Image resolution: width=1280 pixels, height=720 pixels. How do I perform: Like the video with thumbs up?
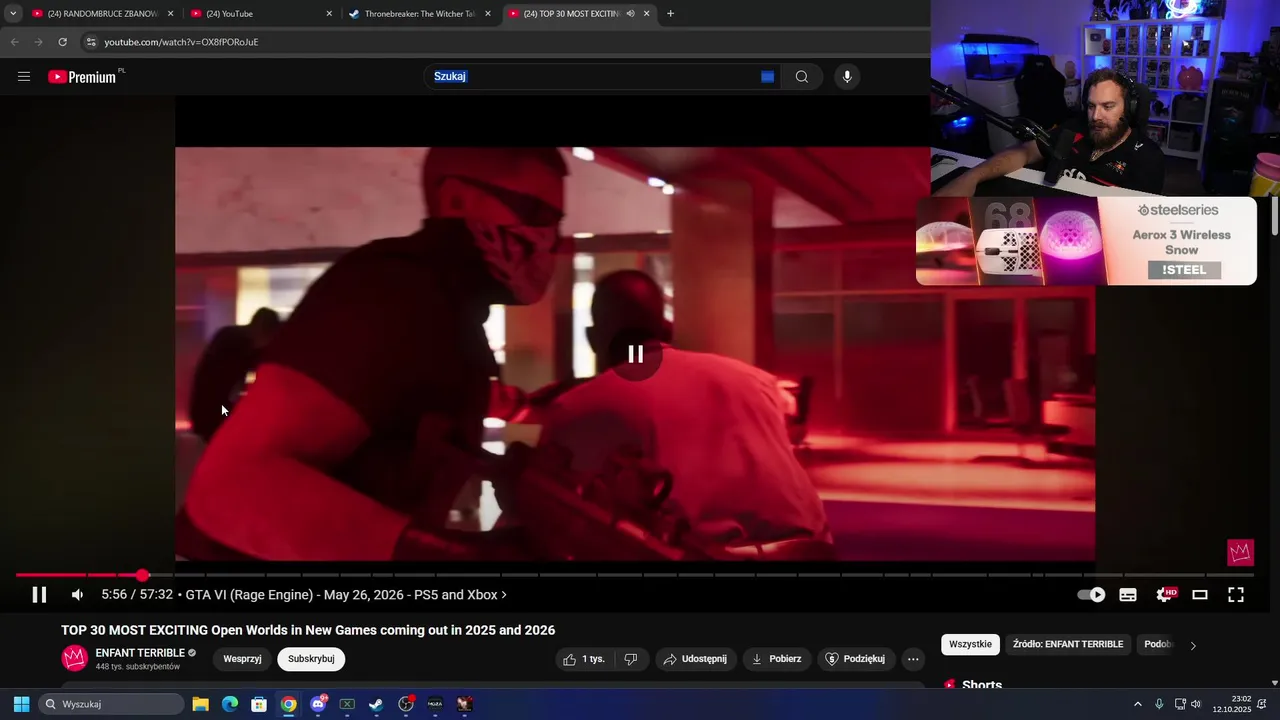584,659
